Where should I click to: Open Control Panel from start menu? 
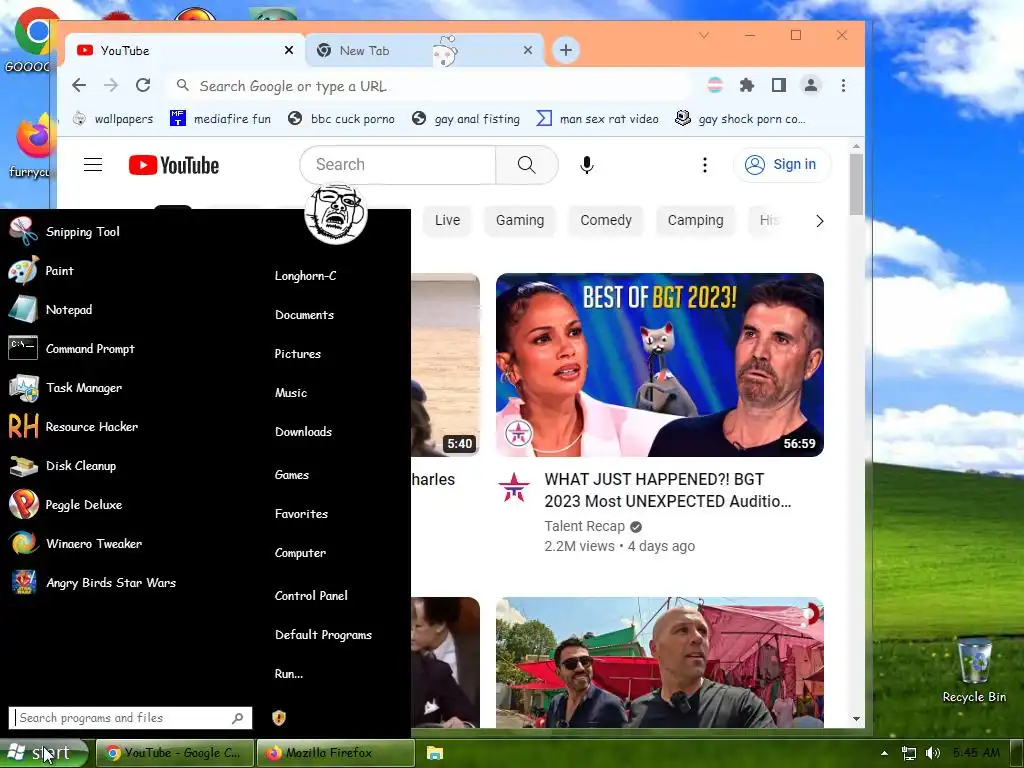[312, 596]
